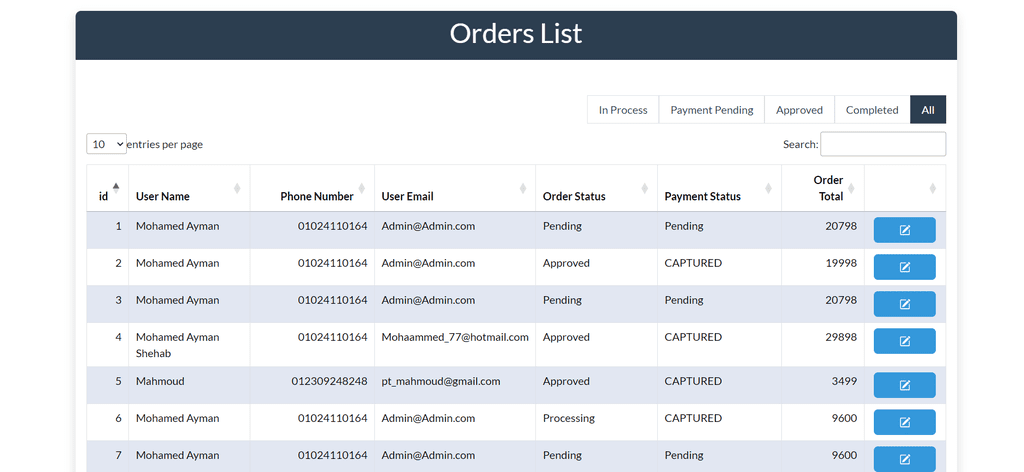The width and height of the screenshot is (1024, 472).
Task: Switch to the In Process tab
Action: pos(623,110)
